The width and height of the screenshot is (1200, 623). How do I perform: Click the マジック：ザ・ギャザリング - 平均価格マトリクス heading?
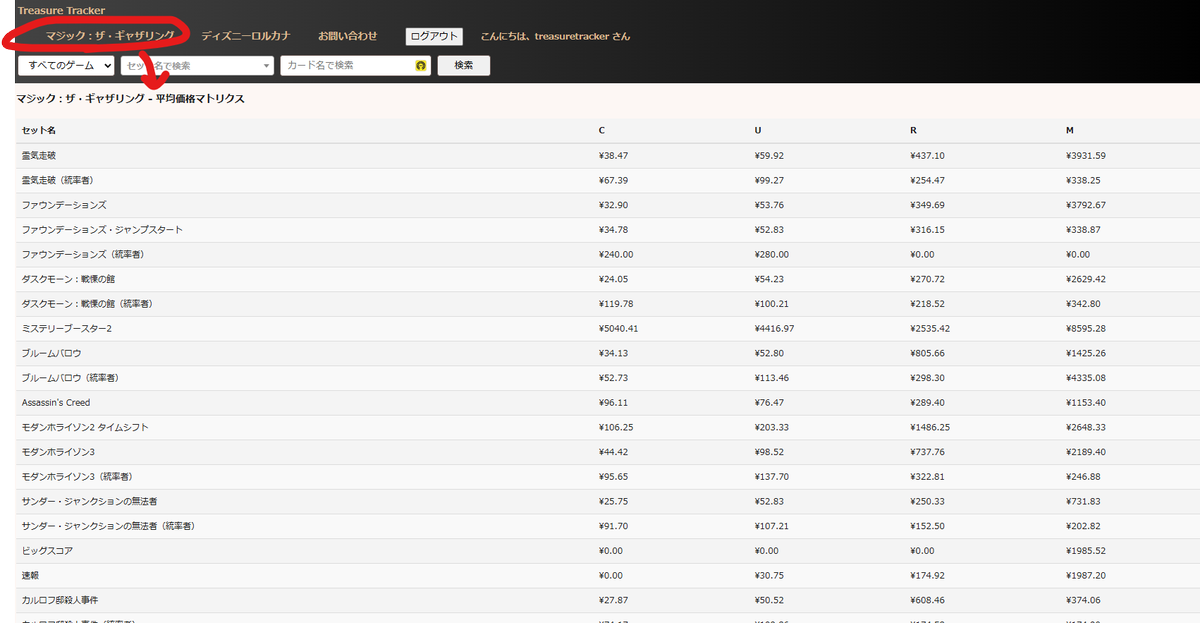point(130,99)
